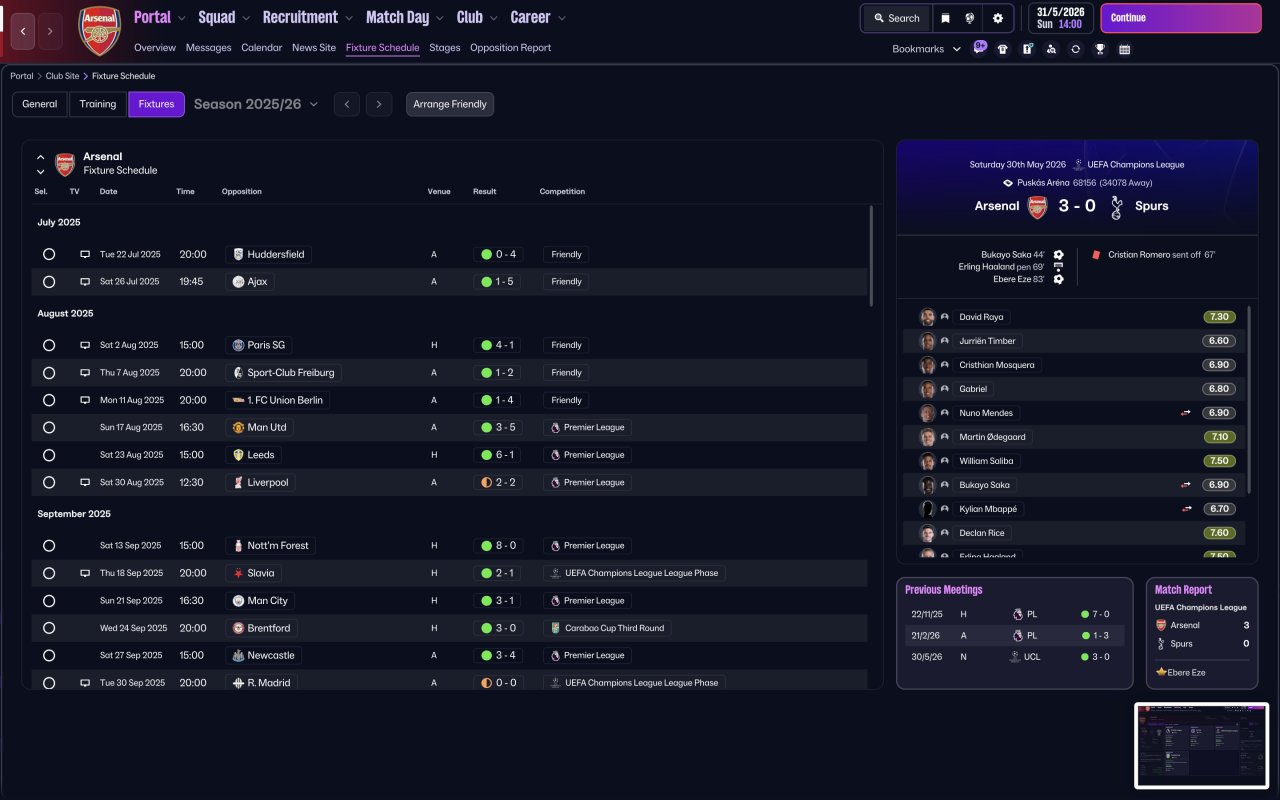The width and height of the screenshot is (1280, 800).
Task: Select the Man City fixture radio button
Action: pyautogui.click(x=49, y=601)
